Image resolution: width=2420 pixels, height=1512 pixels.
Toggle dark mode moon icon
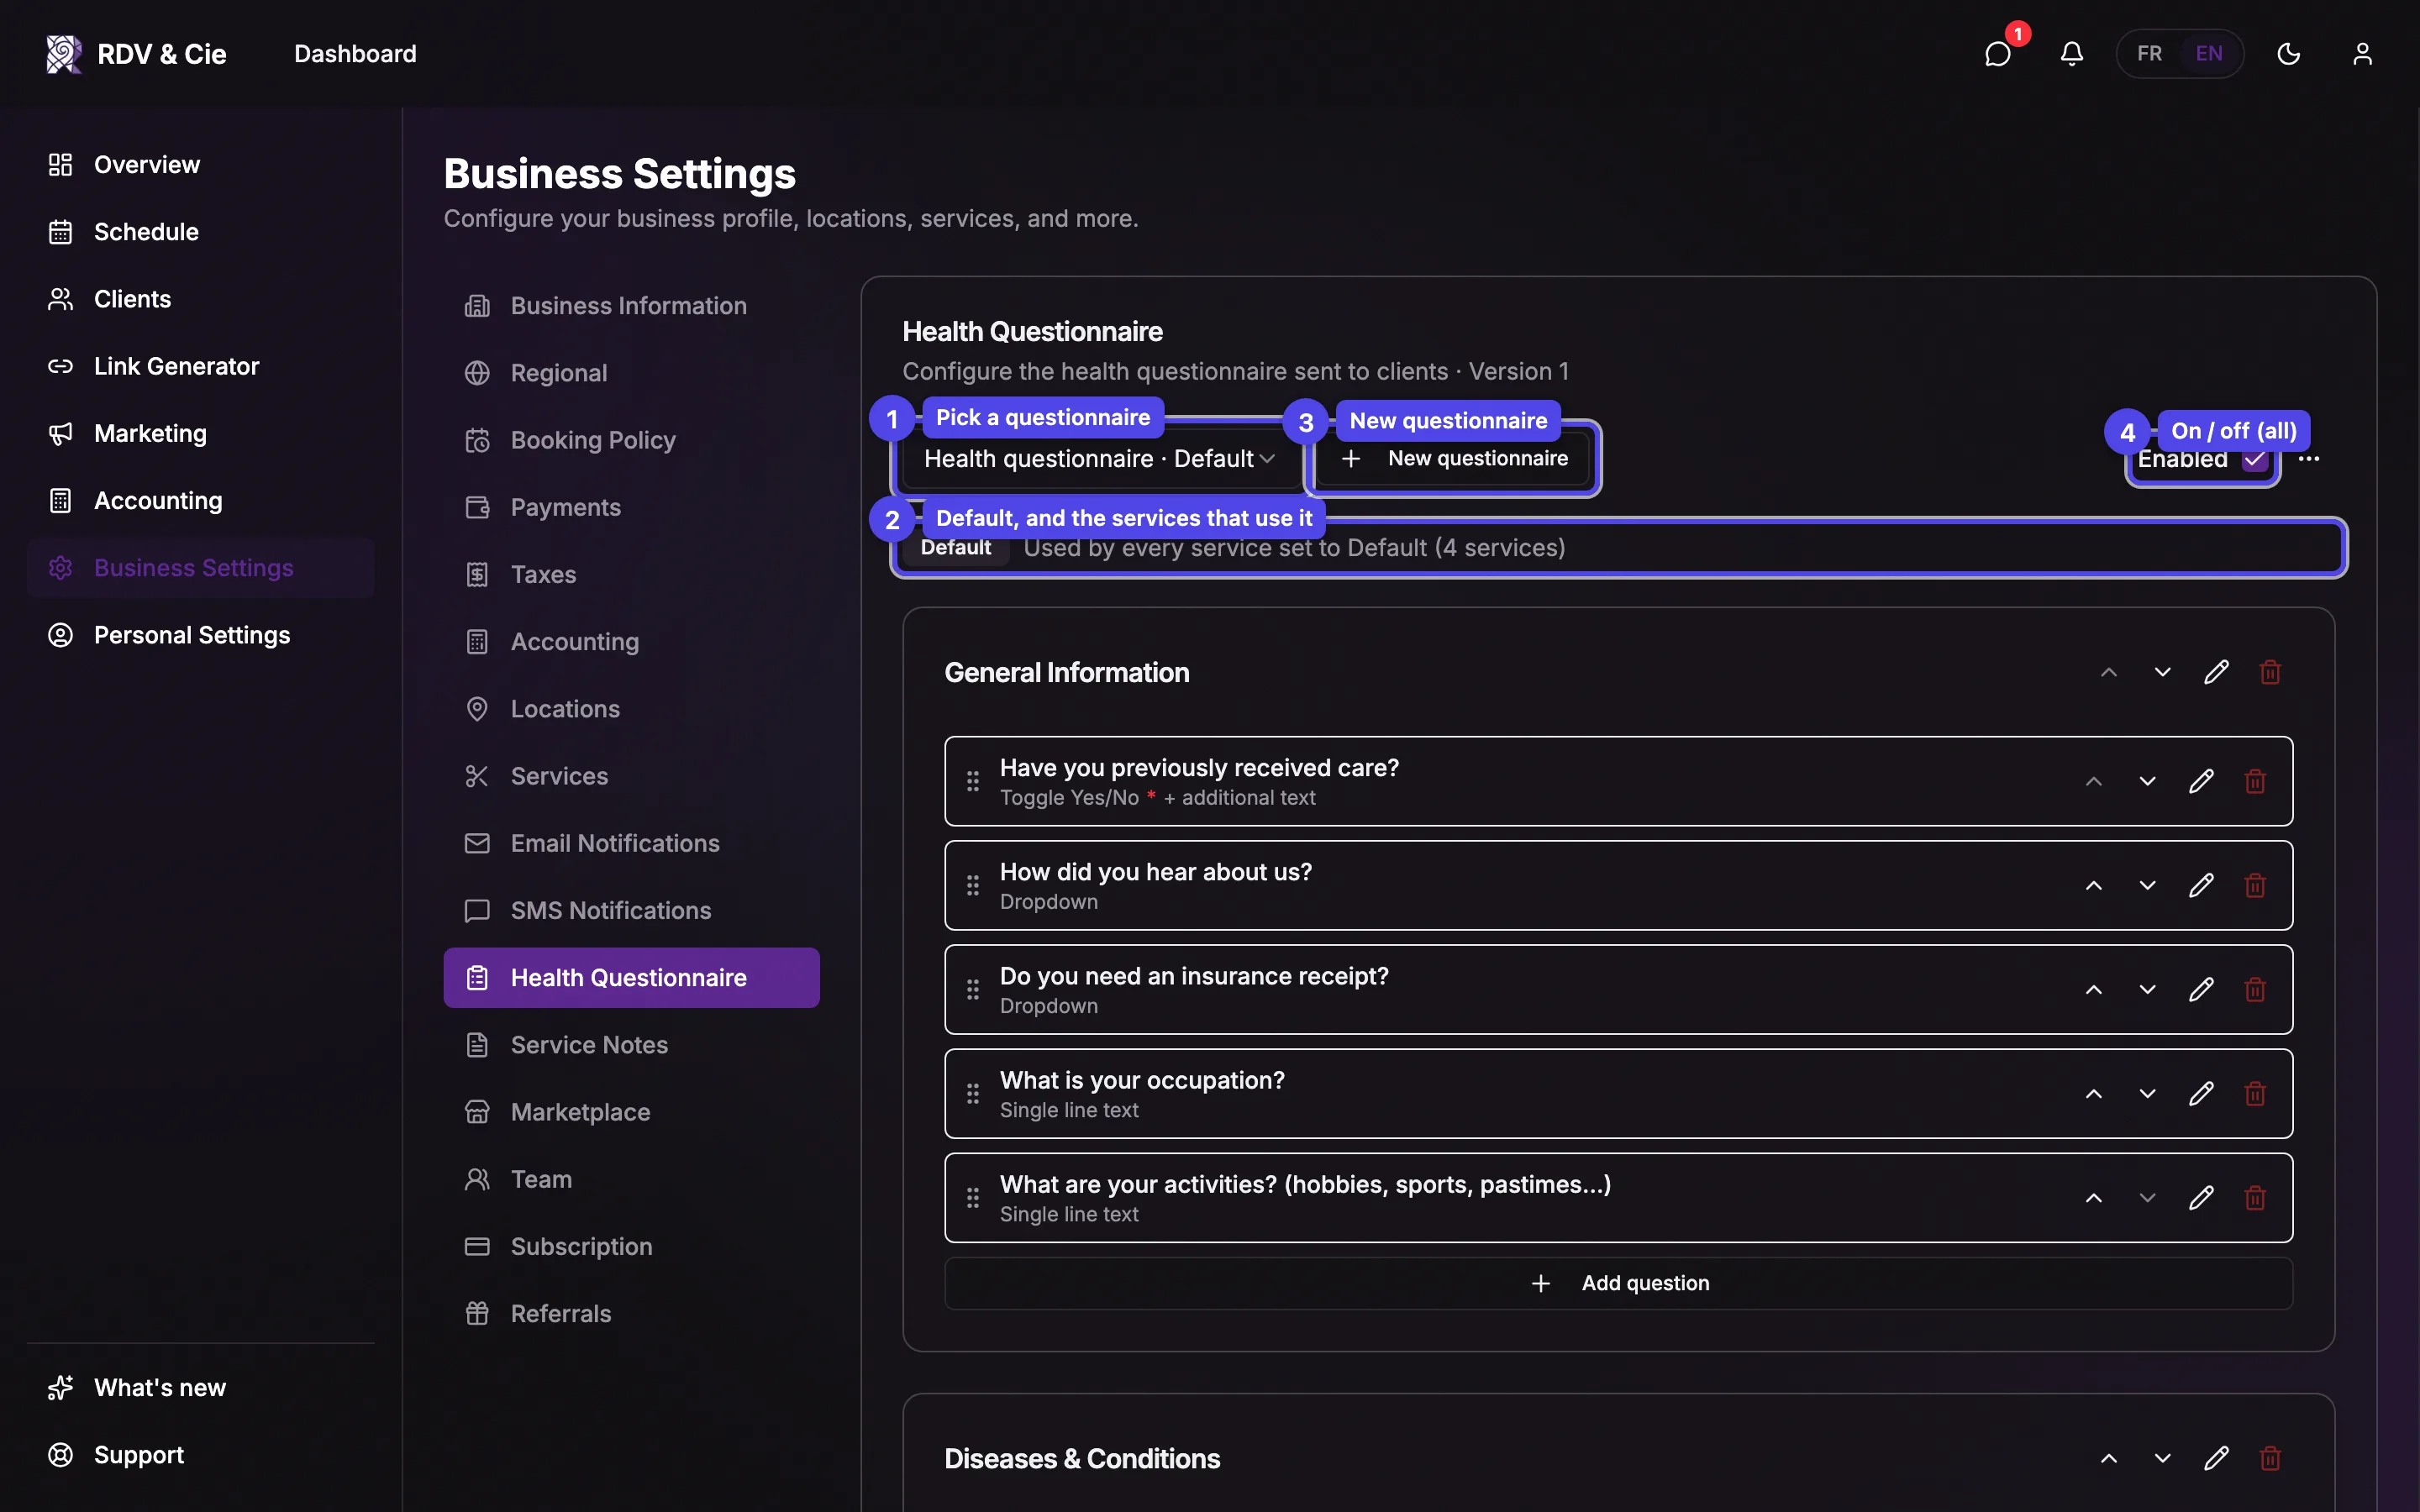2288,53
